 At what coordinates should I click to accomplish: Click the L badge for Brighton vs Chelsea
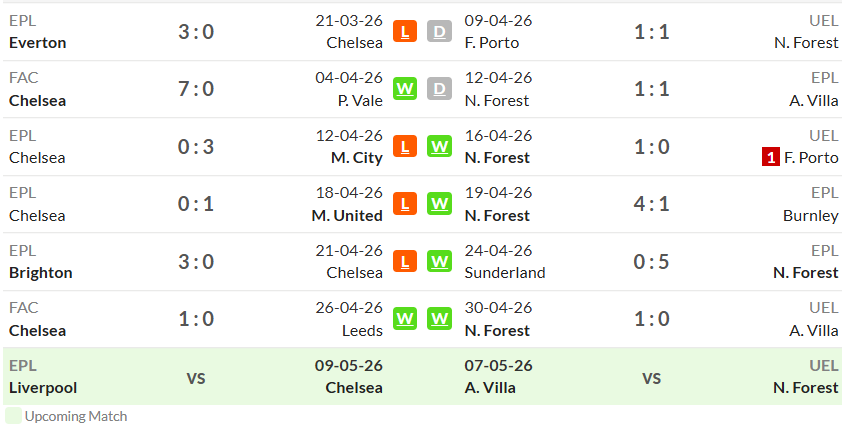[405, 262]
